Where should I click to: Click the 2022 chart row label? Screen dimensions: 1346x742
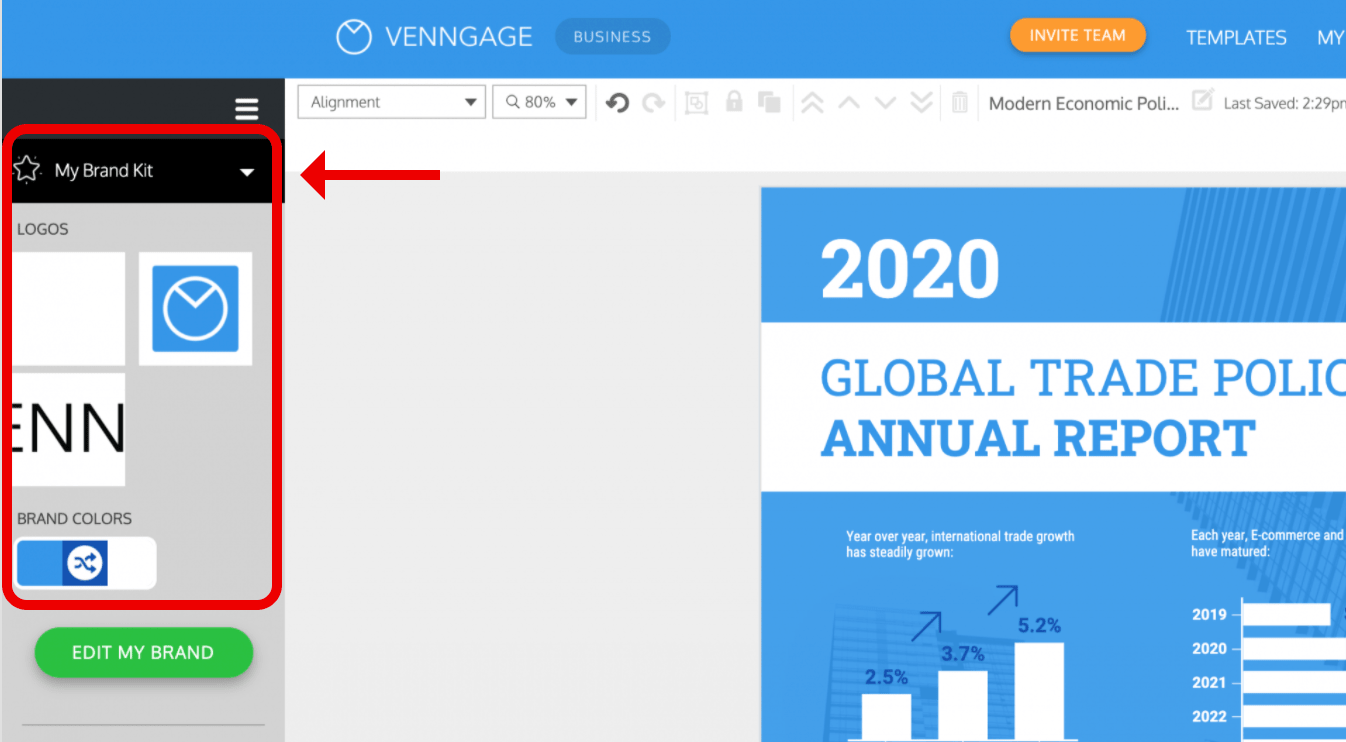pos(1209,717)
